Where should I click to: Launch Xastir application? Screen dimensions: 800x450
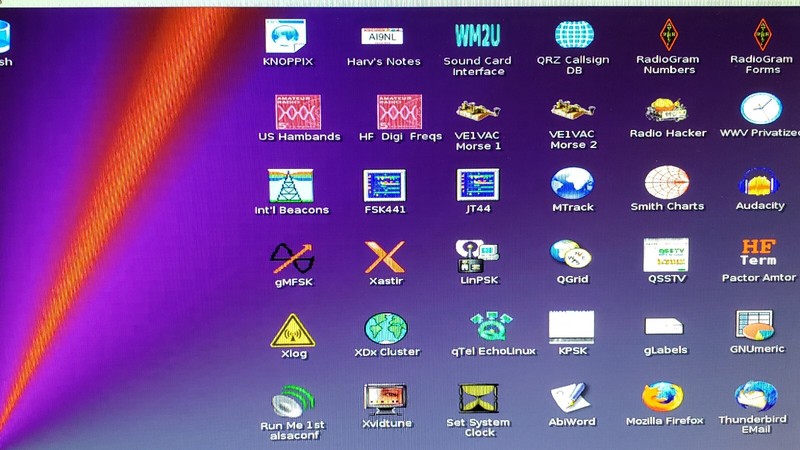(385, 257)
